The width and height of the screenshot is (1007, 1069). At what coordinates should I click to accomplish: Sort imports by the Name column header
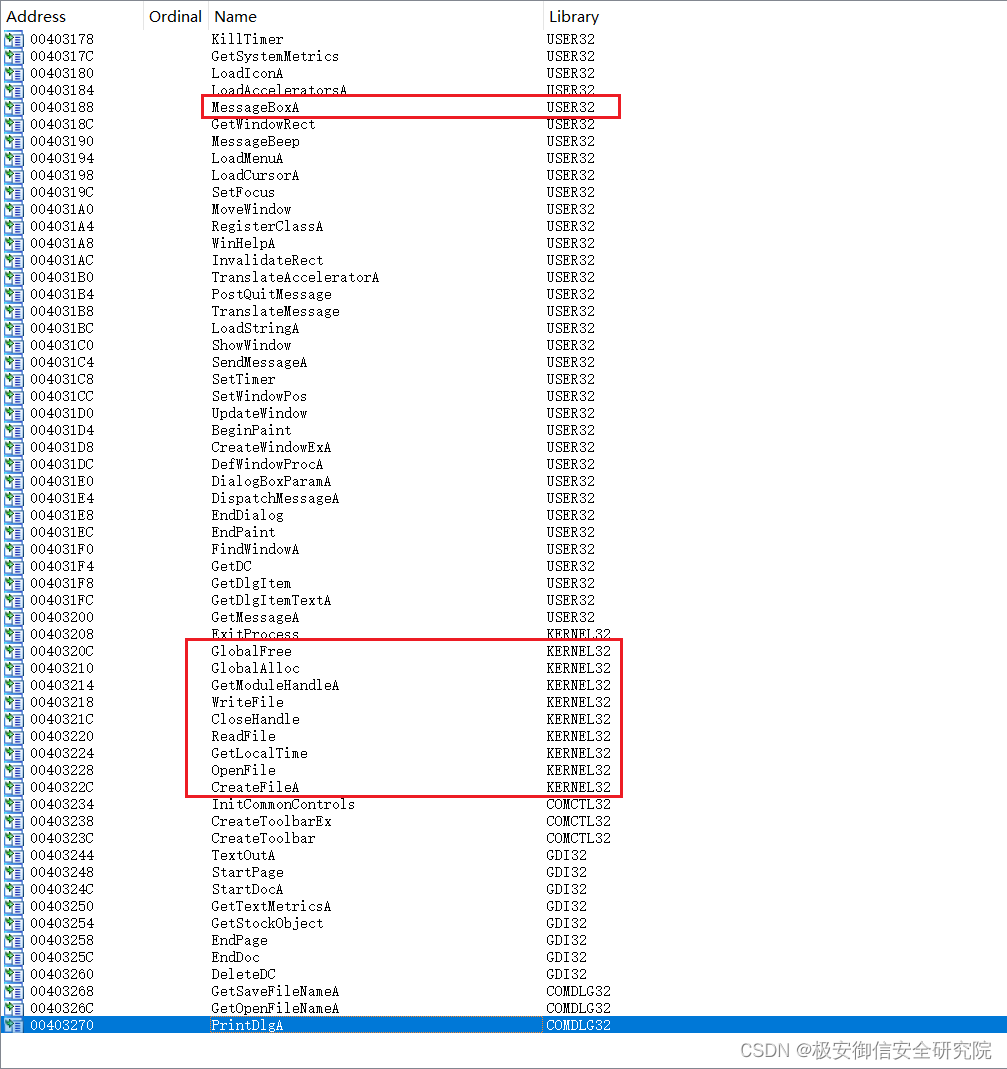coord(235,16)
